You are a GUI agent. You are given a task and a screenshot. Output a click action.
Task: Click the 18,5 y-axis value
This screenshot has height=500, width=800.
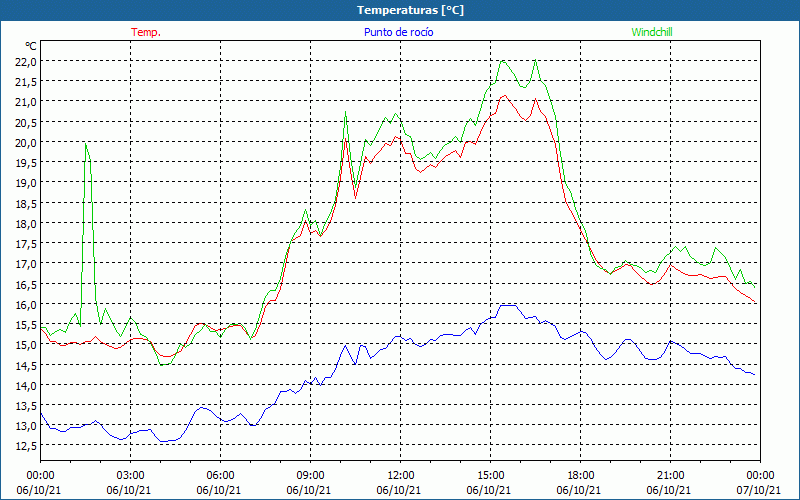coord(26,203)
